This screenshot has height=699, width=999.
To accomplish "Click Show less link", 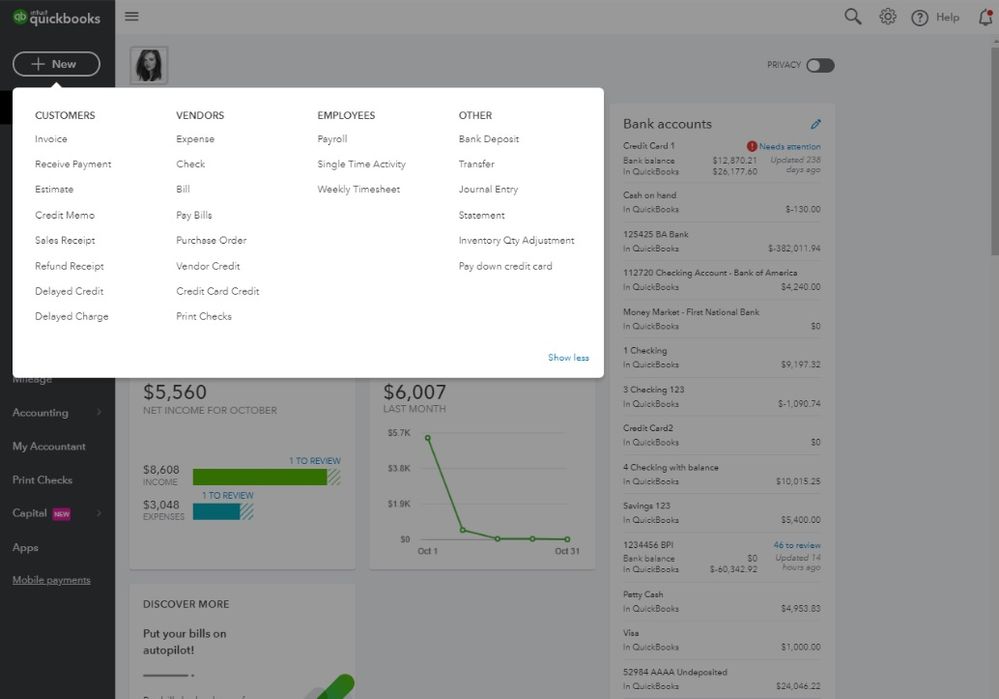I will pyautogui.click(x=568, y=357).
